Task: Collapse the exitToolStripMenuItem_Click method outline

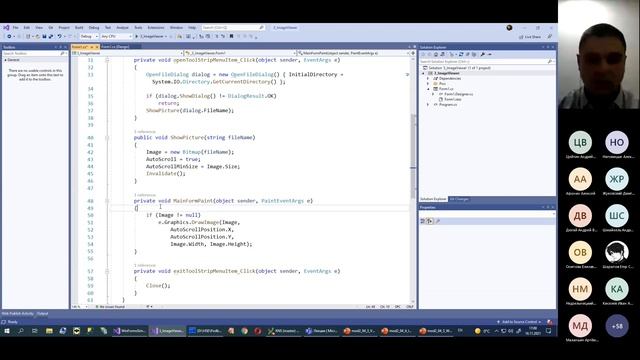Action: click(x=107, y=271)
